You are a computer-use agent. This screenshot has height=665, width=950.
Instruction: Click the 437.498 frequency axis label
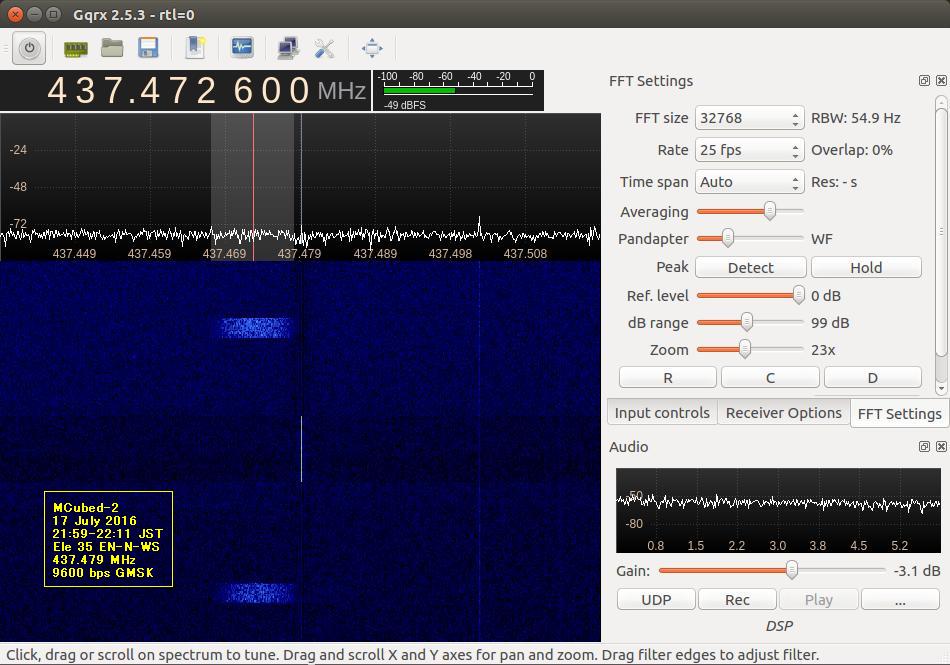(x=450, y=254)
